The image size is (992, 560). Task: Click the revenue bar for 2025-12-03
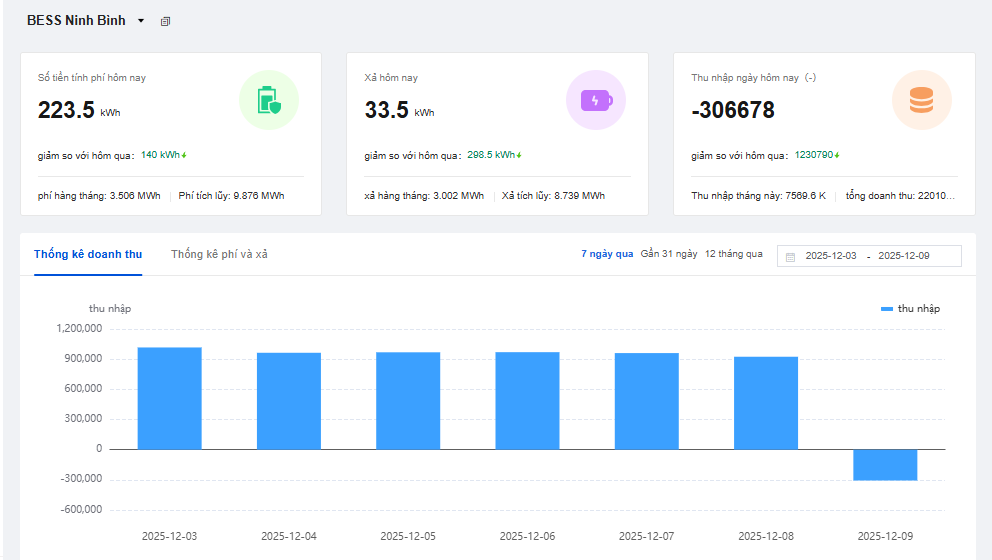(x=169, y=398)
